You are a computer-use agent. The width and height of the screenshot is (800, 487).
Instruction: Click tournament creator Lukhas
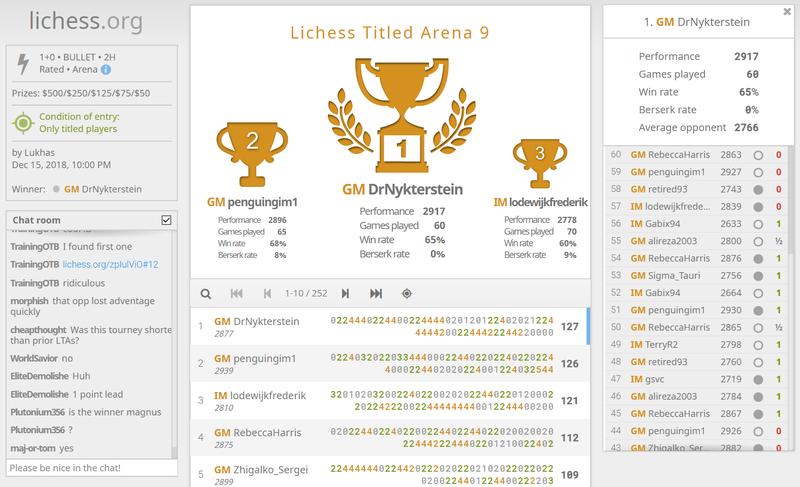coord(40,152)
